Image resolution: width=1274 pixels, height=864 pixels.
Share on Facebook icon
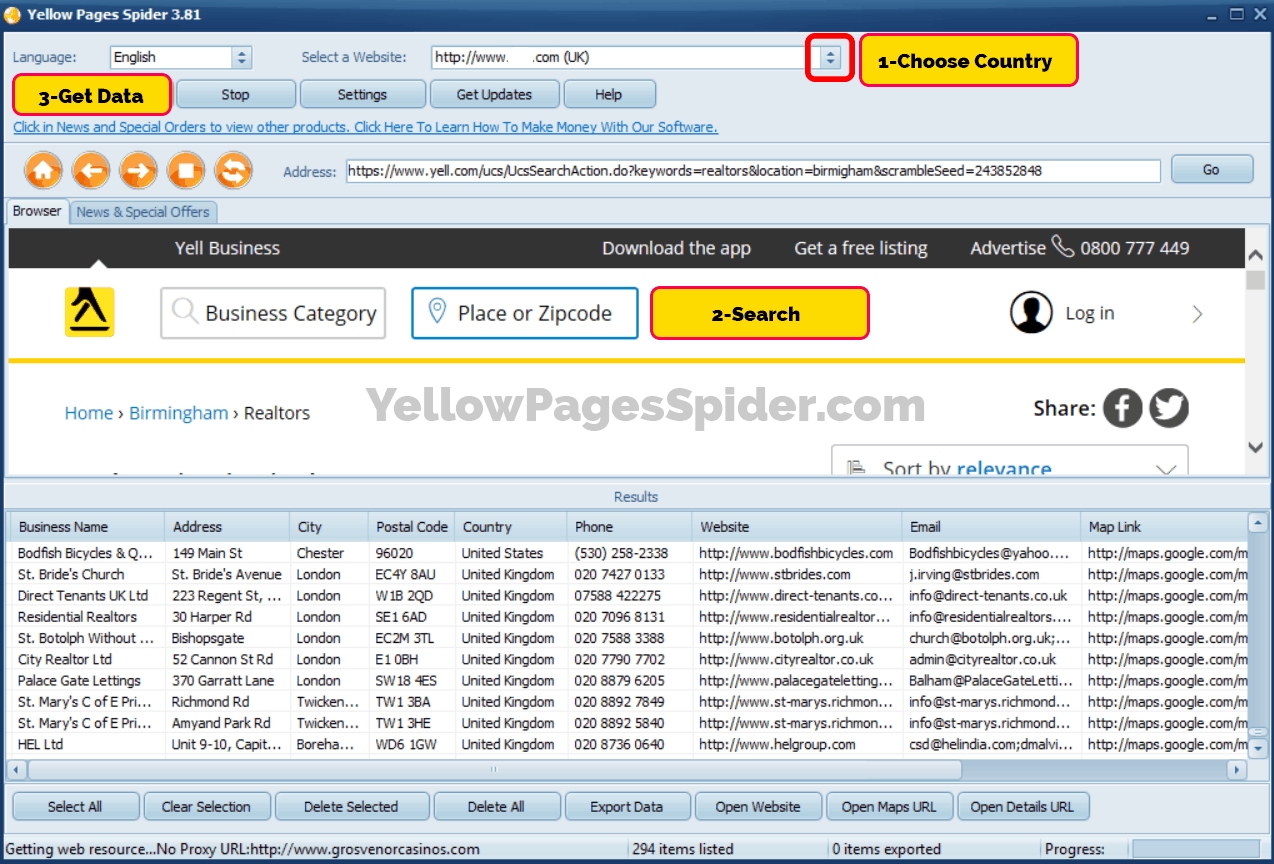(x=1123, y=408)
